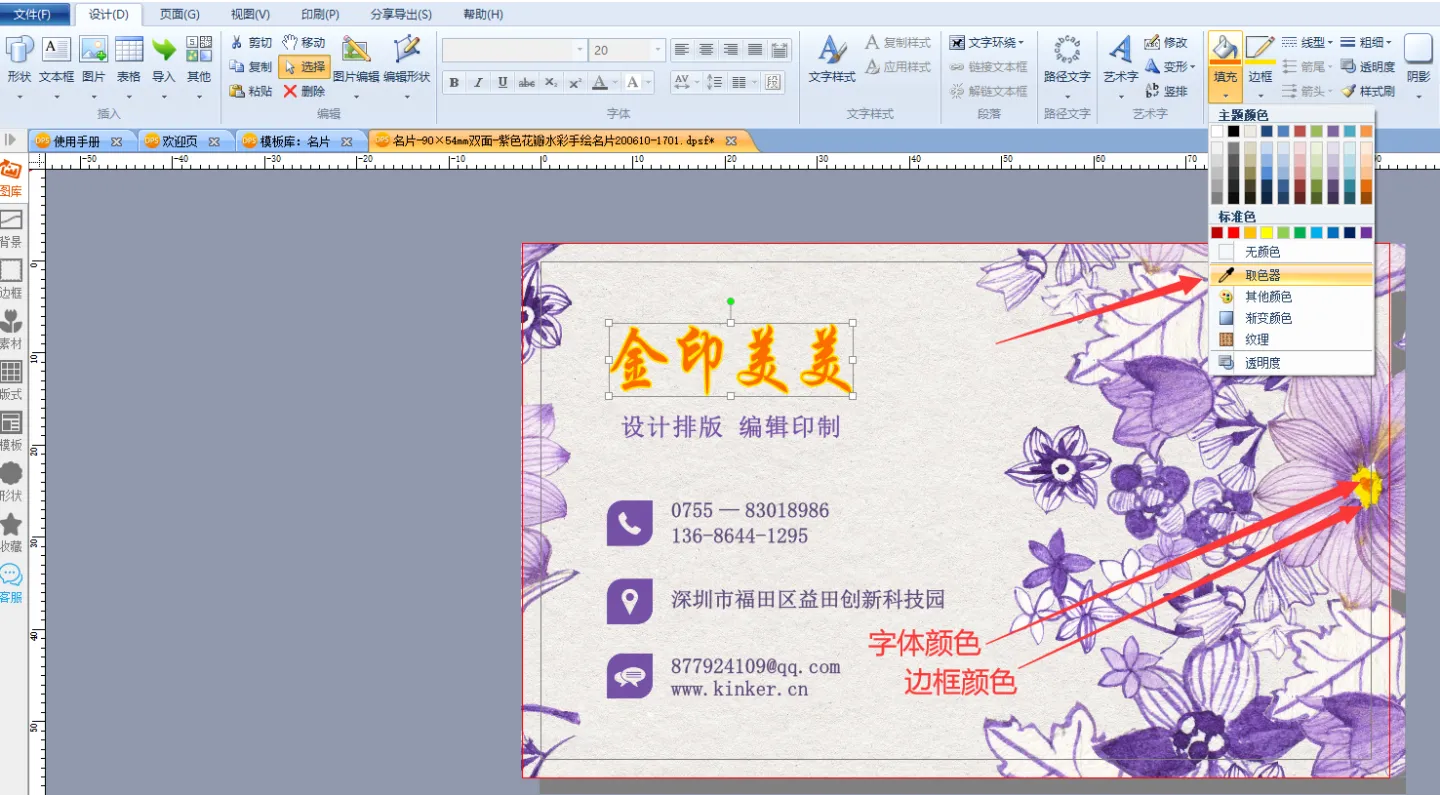Click the 文字样式 text style icon
The width and height of the screenshot is (1440, 795).
(832, 50)
